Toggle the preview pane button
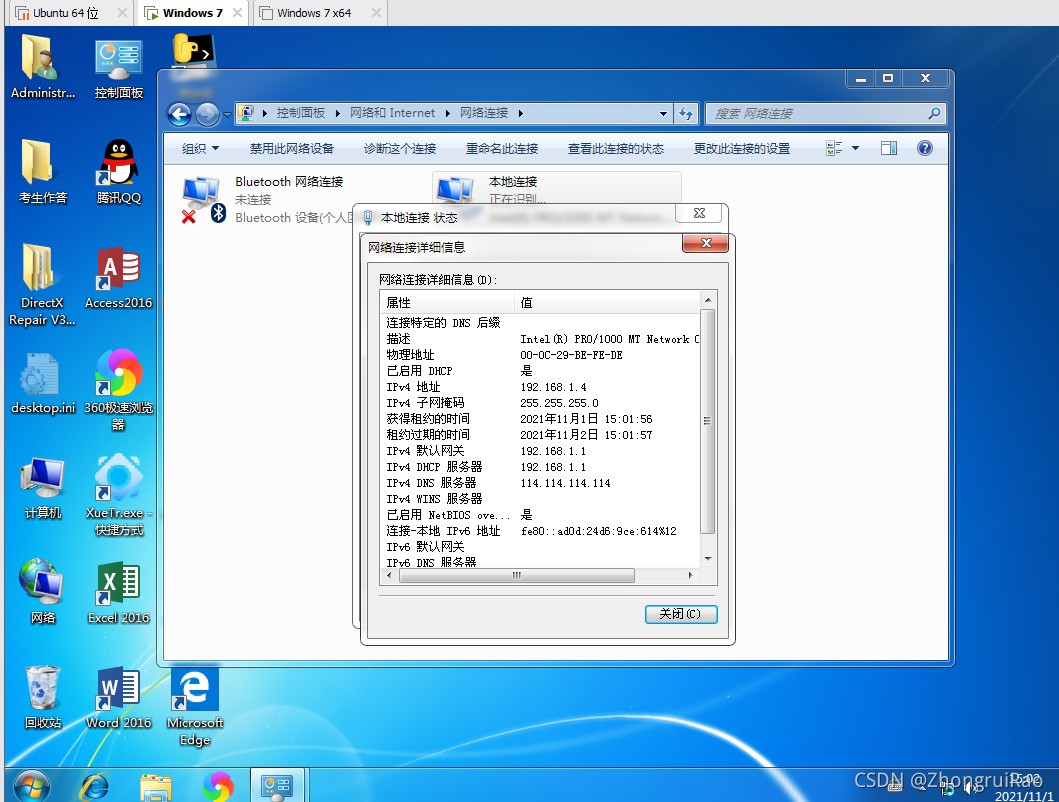The width and height of the screenshot is (1059, 802). 889,148
